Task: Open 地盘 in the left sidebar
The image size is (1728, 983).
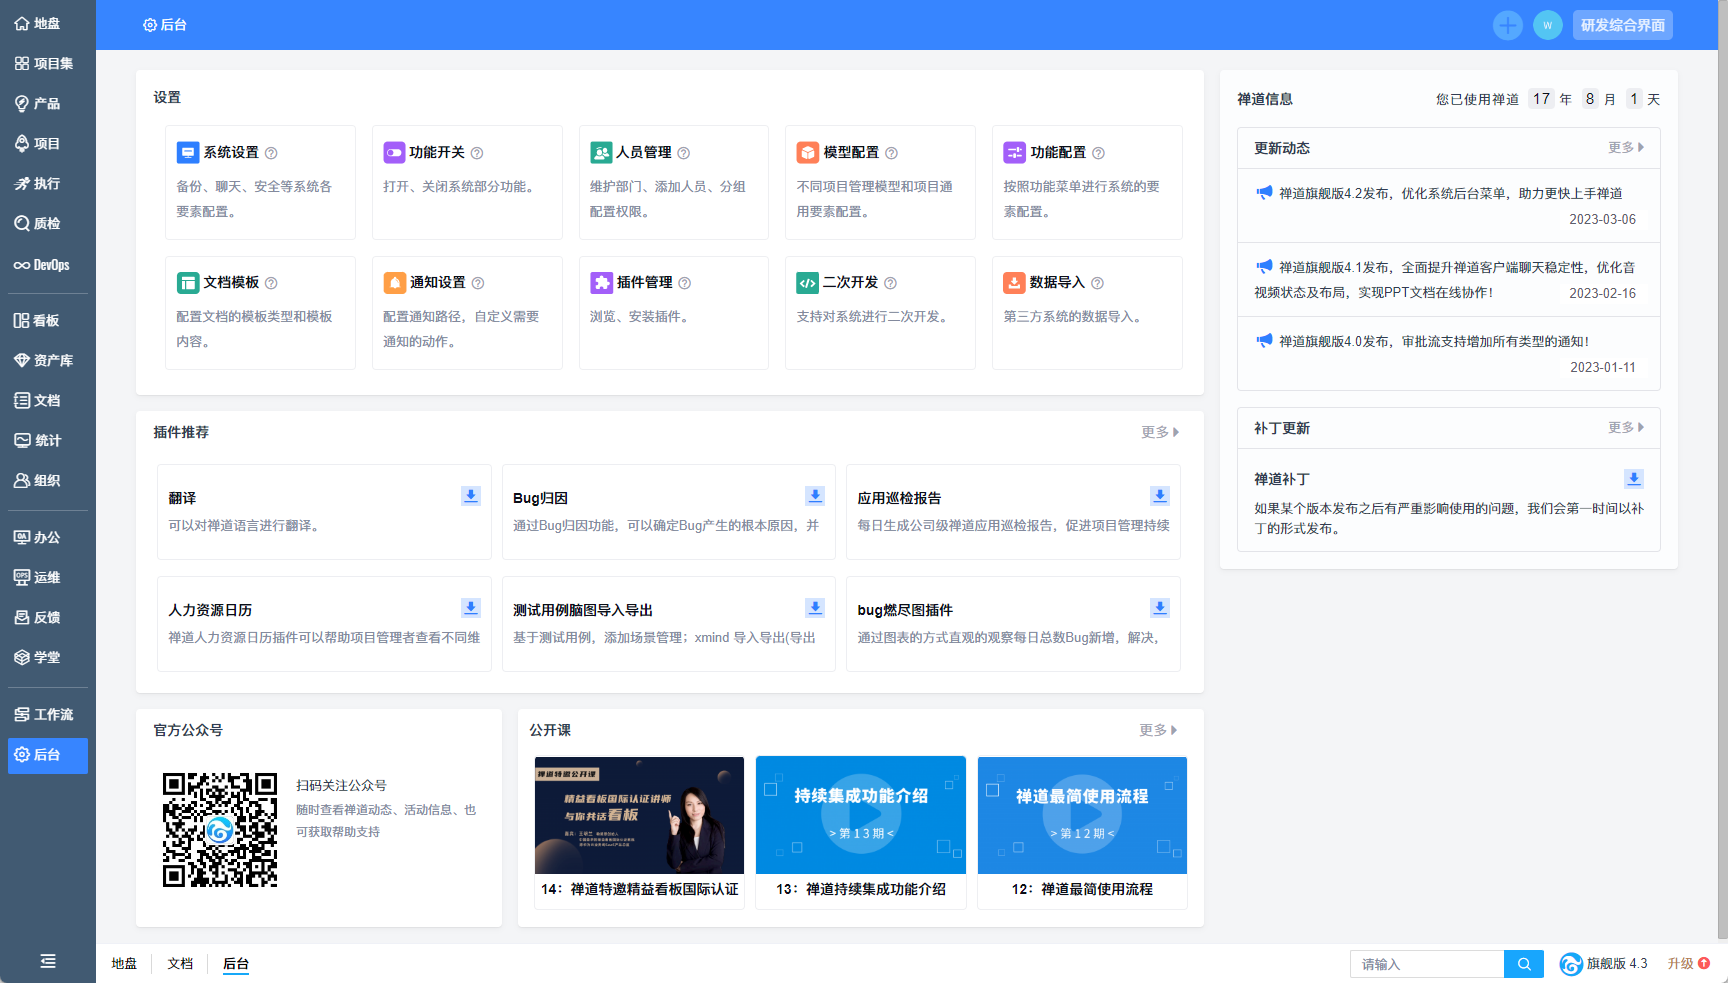Action: click(47, 23)
